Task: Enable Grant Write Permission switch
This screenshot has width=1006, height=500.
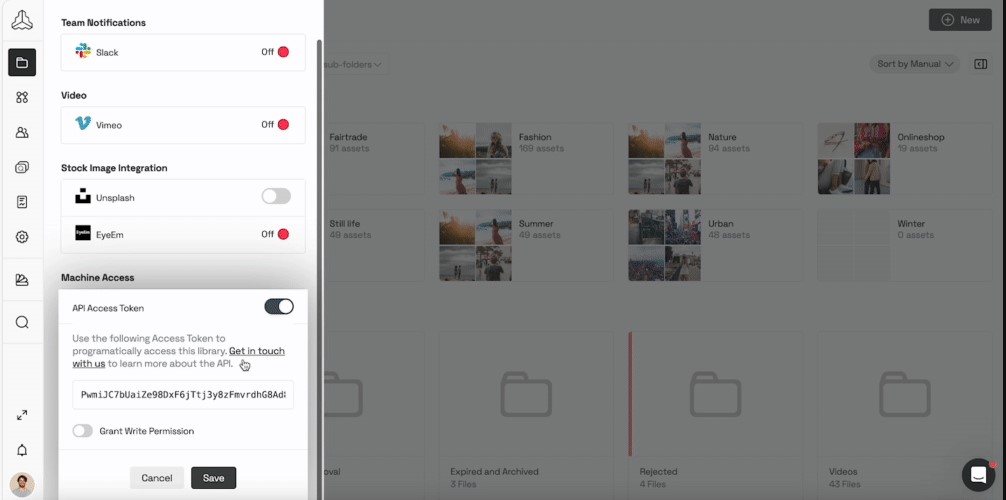Action: (x=82, y=431)
